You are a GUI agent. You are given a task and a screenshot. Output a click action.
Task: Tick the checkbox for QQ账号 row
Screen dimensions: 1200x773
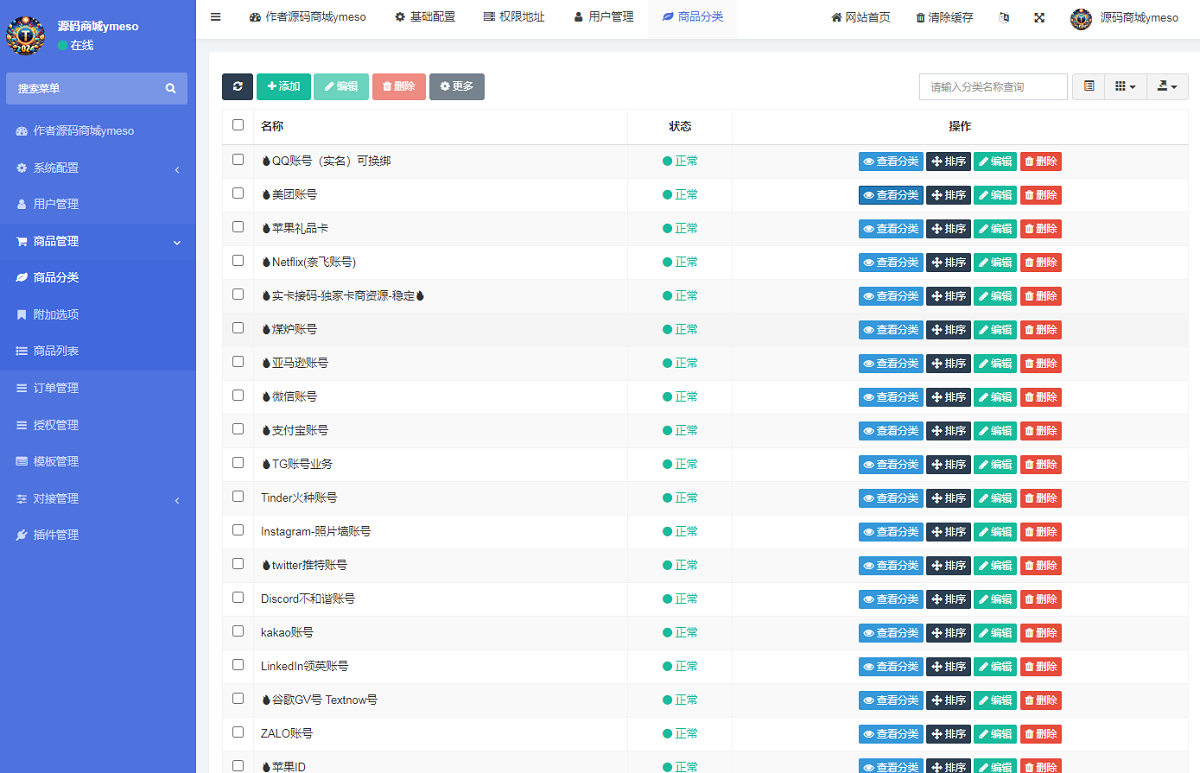[x=238, y=159]
